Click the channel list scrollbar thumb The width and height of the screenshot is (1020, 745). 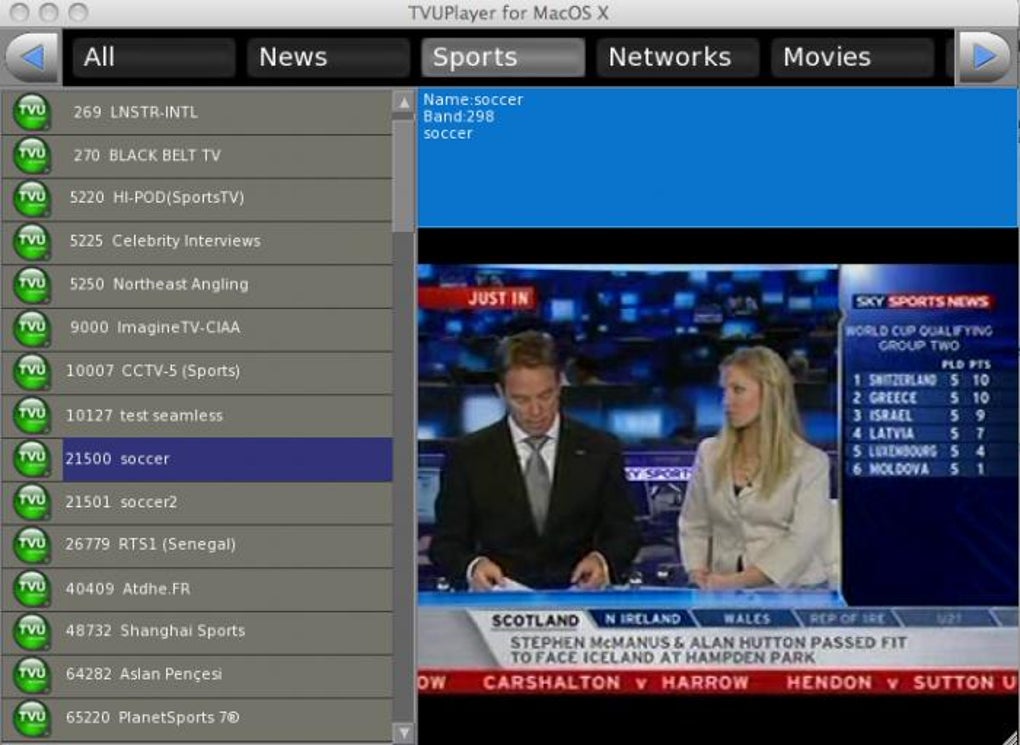click(x=404, y=174)
